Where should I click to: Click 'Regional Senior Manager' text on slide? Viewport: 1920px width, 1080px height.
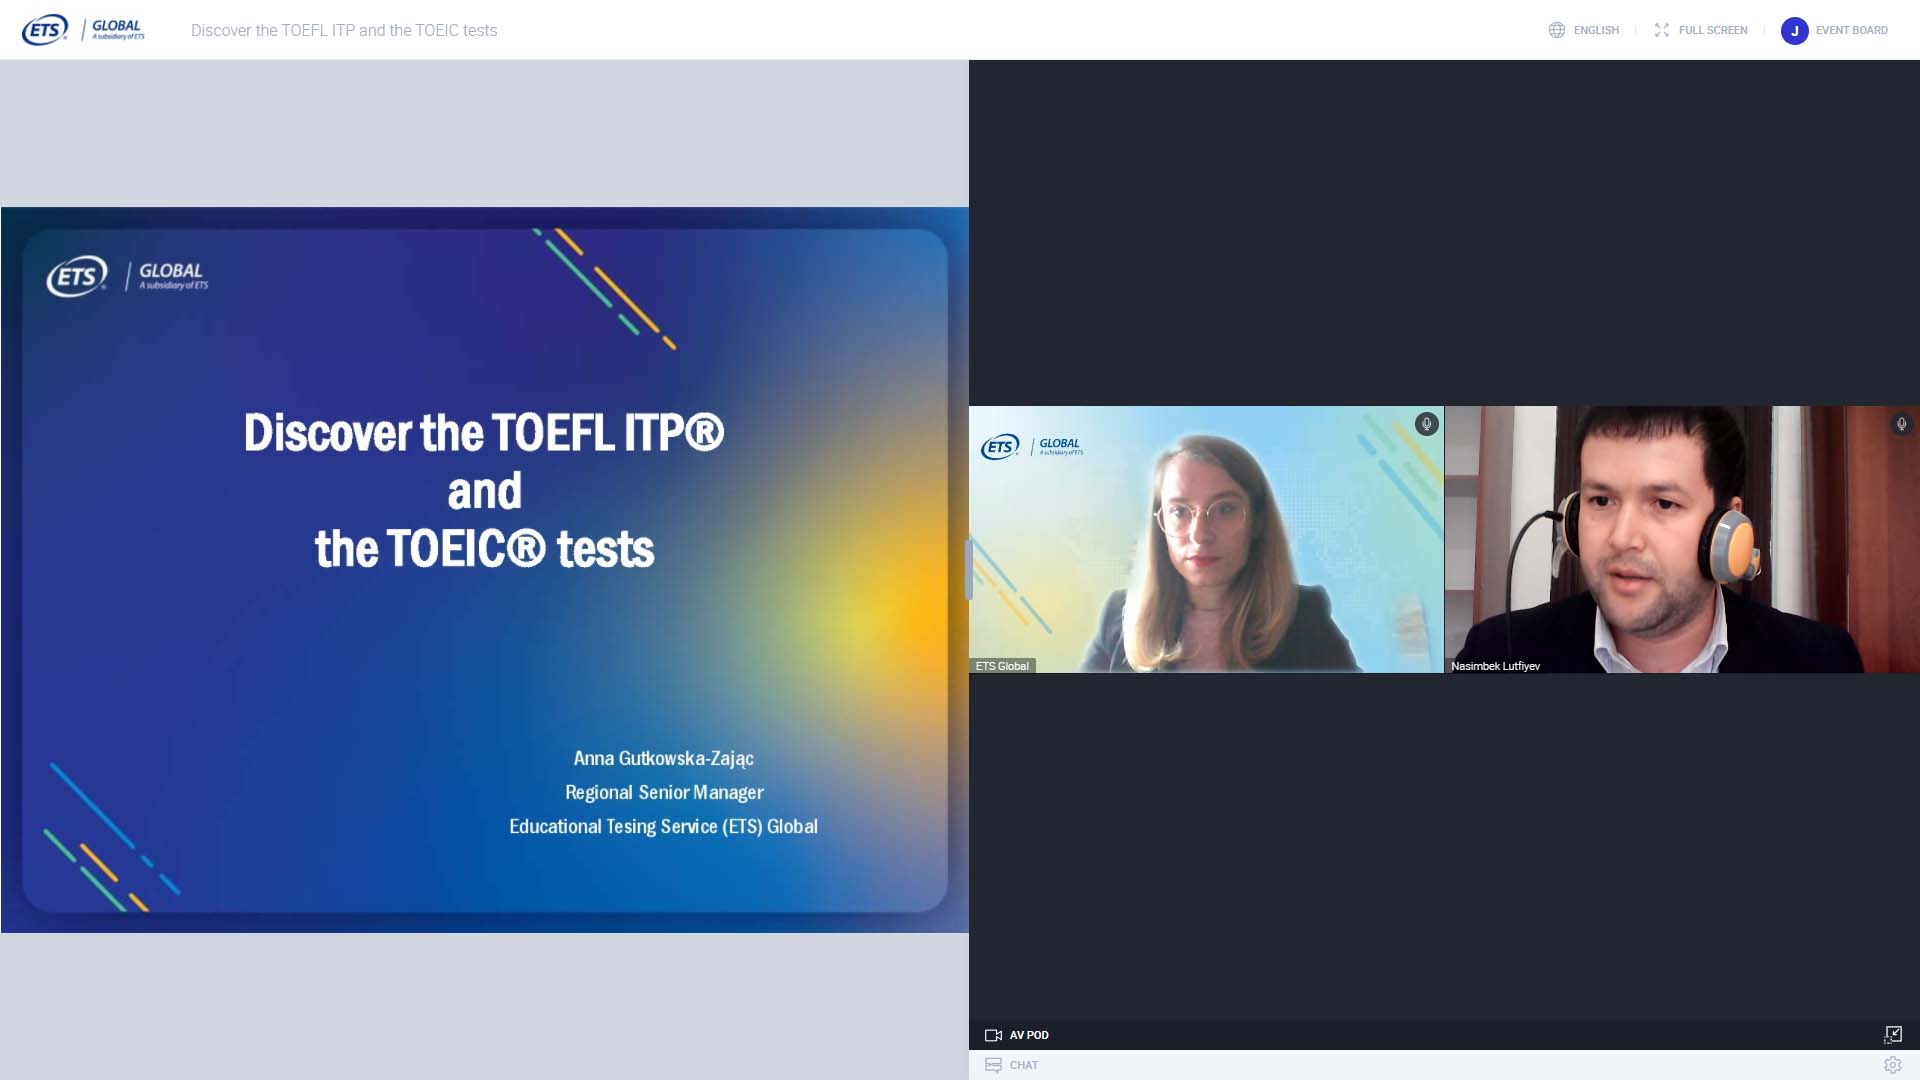pyautogui.click(x=664, y=792)
